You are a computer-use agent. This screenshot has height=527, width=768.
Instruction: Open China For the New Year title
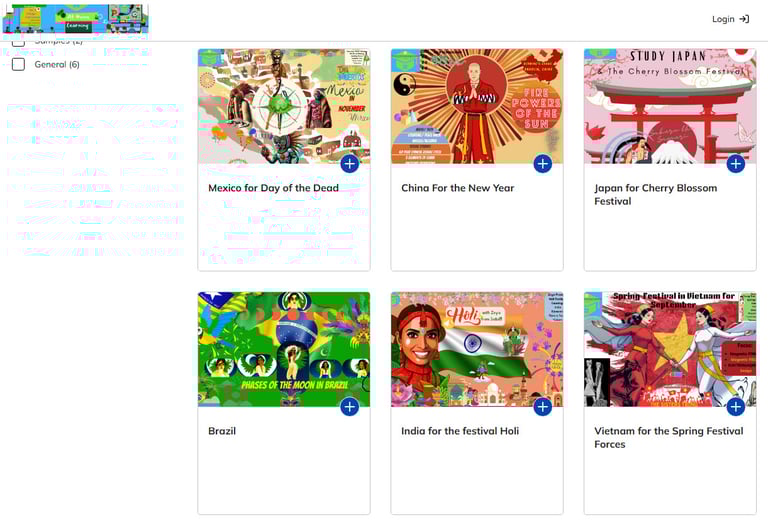[x=457, y=188]
